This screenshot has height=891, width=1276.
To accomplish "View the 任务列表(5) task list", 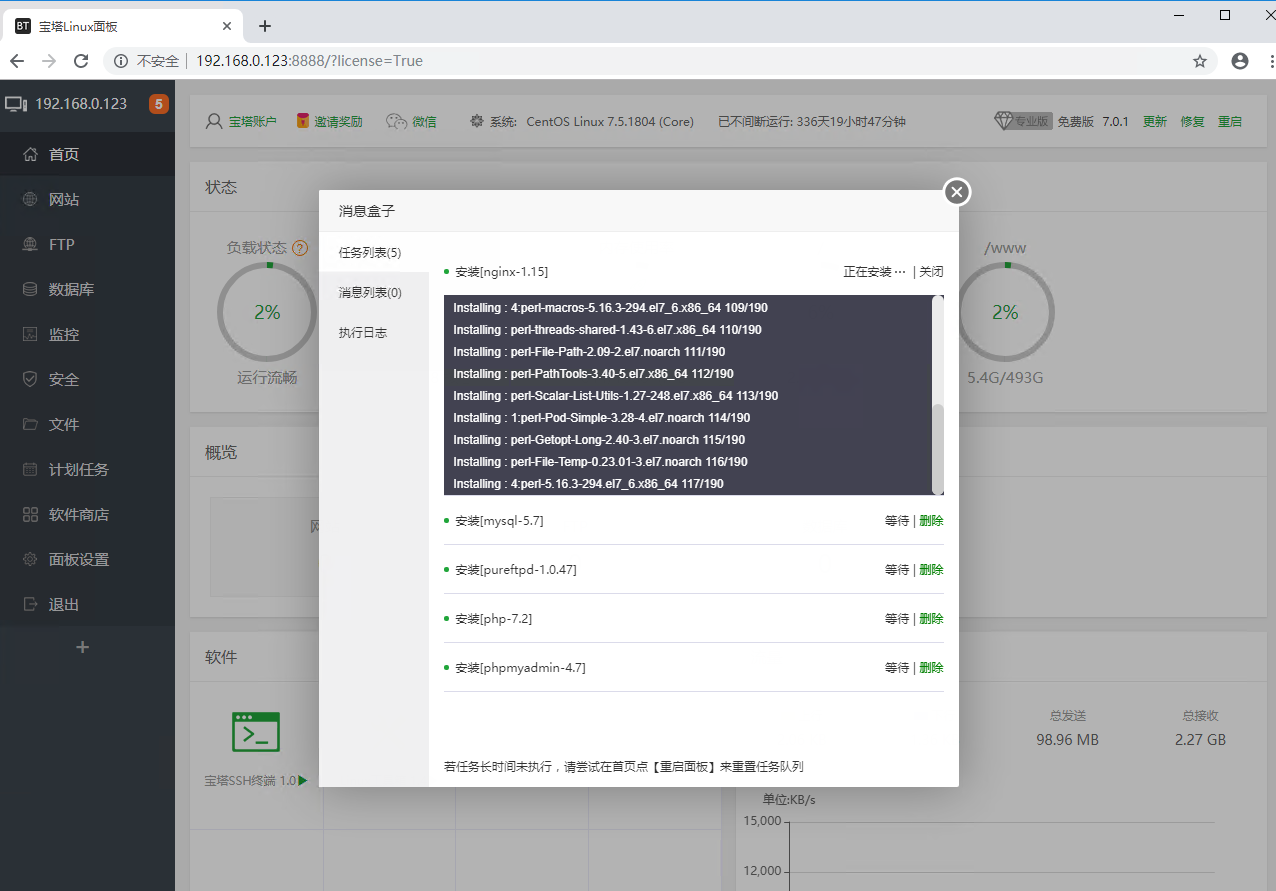I will click(368, 252).
